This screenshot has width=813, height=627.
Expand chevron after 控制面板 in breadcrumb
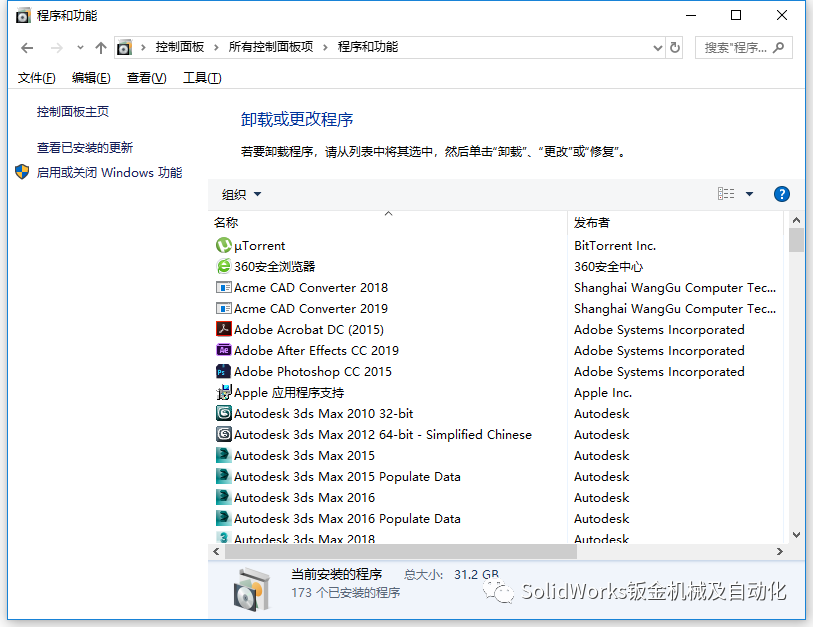tap(216, 48)
